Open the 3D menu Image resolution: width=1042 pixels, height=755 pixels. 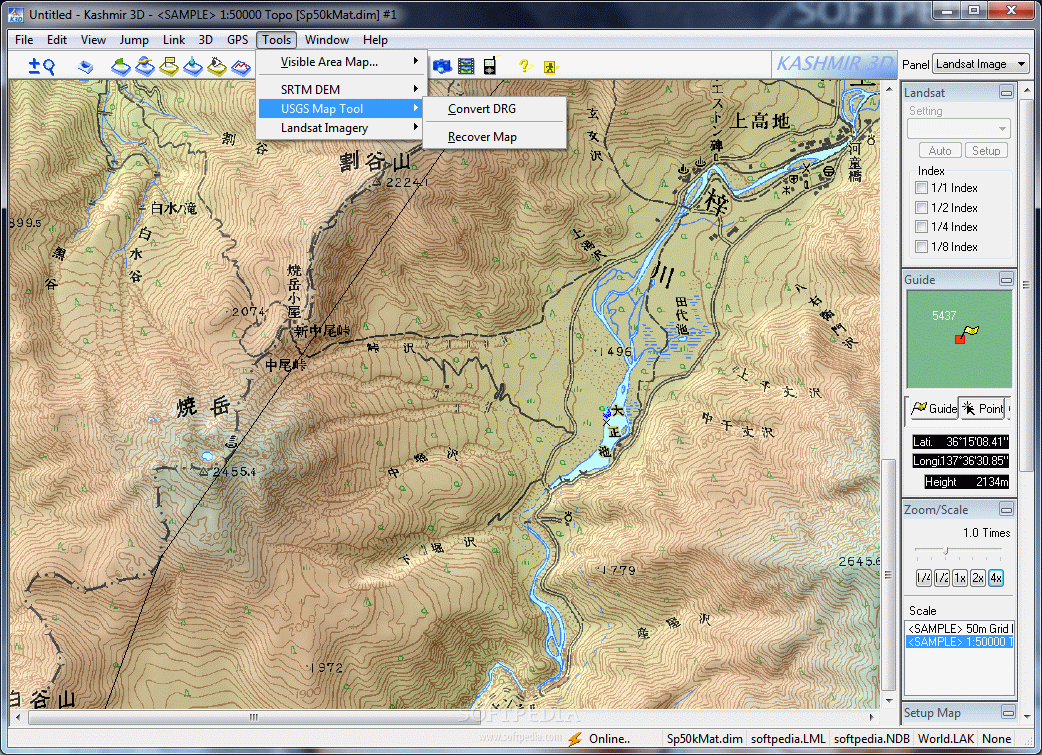pos(206,40)
